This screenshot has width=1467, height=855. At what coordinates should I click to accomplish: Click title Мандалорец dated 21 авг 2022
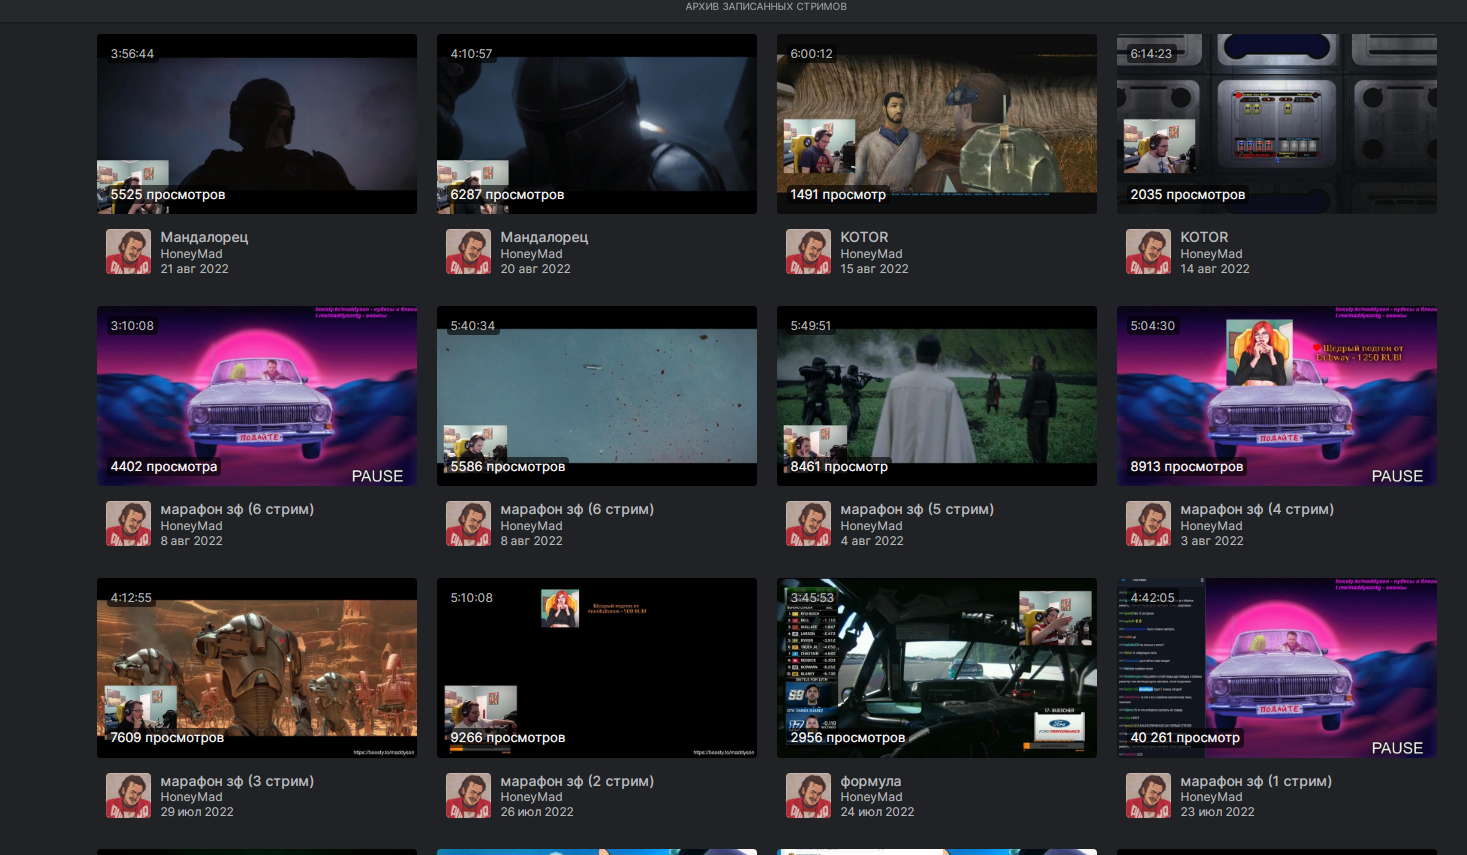pyautogui.click(x=204, y=237)
